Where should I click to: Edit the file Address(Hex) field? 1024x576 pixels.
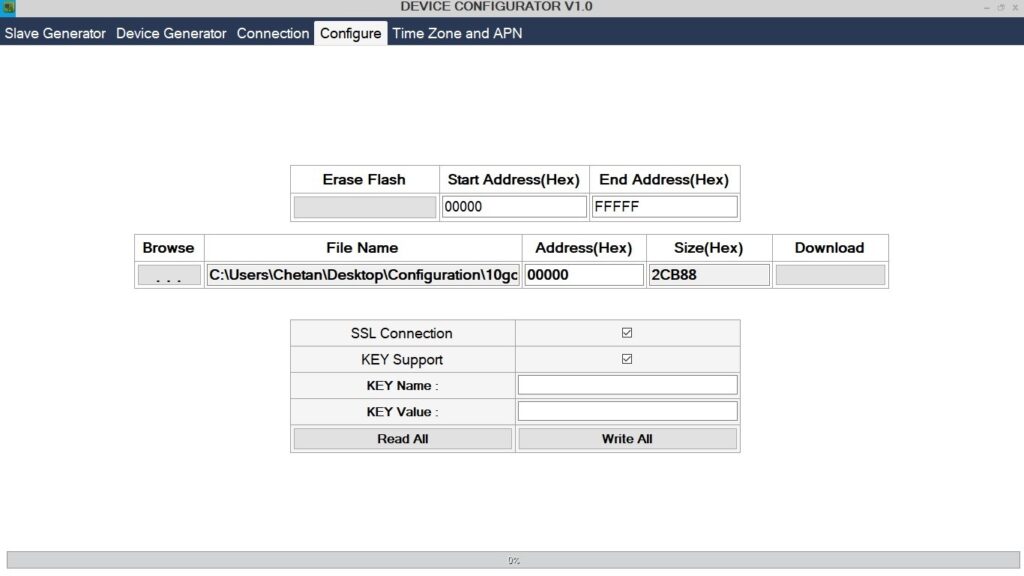point(584,275)
